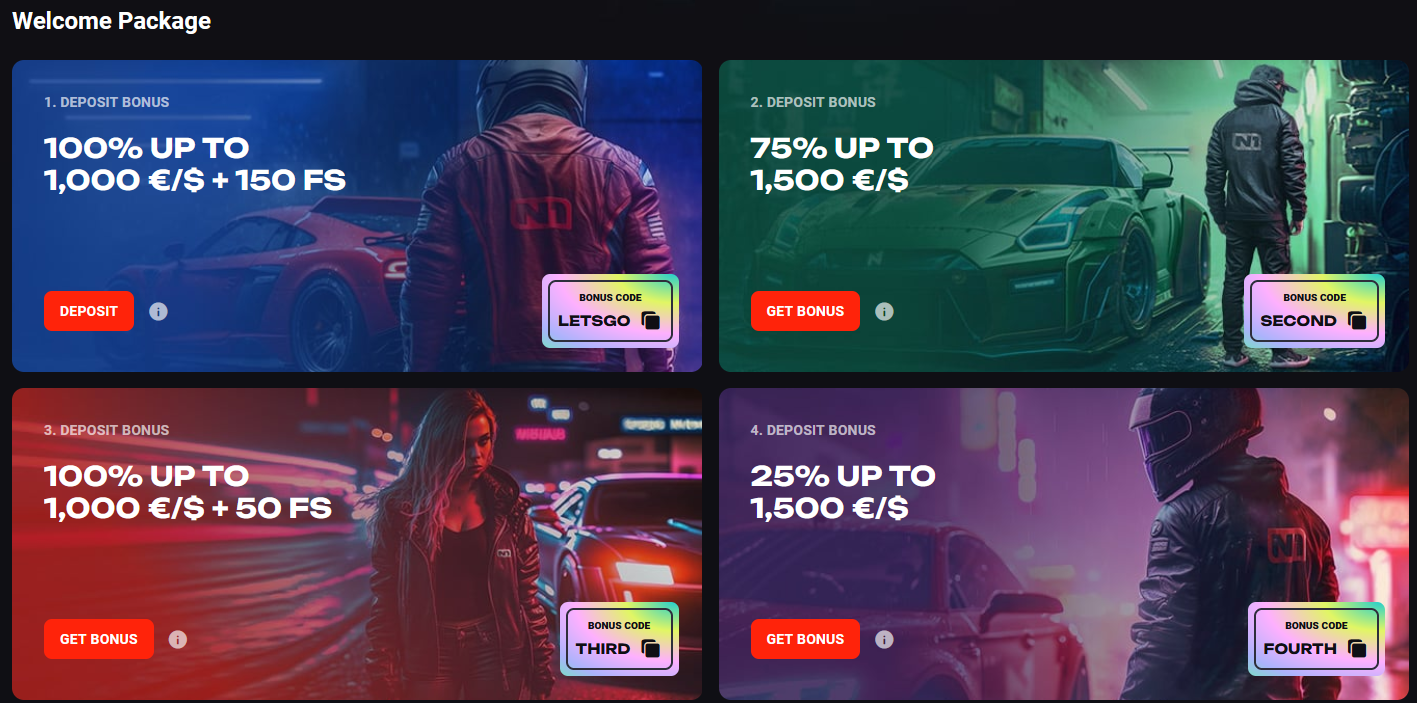Copy the THIRD bonus code icon
The image size is (1417, 703).
[651, 649]
